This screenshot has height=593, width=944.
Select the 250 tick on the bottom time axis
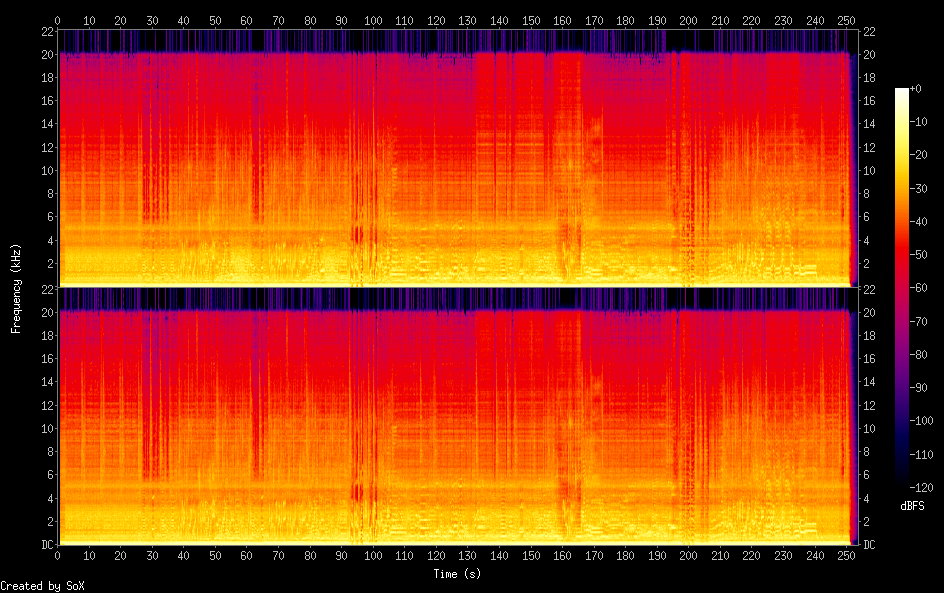[x=847, y=555]
